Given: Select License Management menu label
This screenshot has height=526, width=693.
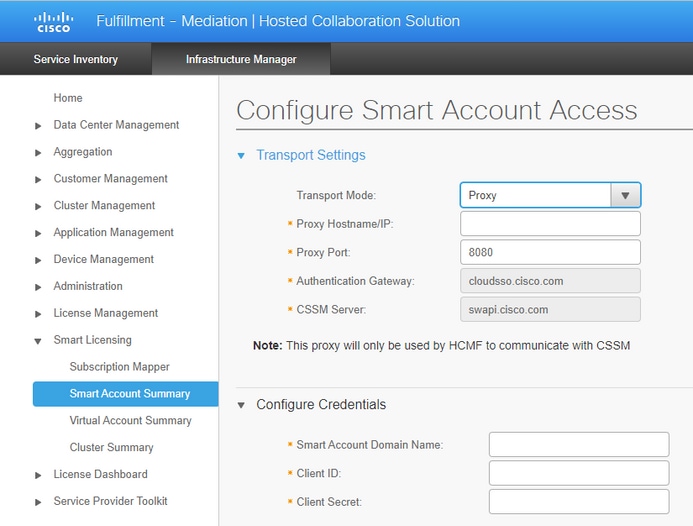Looking at the screenshot, I should tap(106, 313).
